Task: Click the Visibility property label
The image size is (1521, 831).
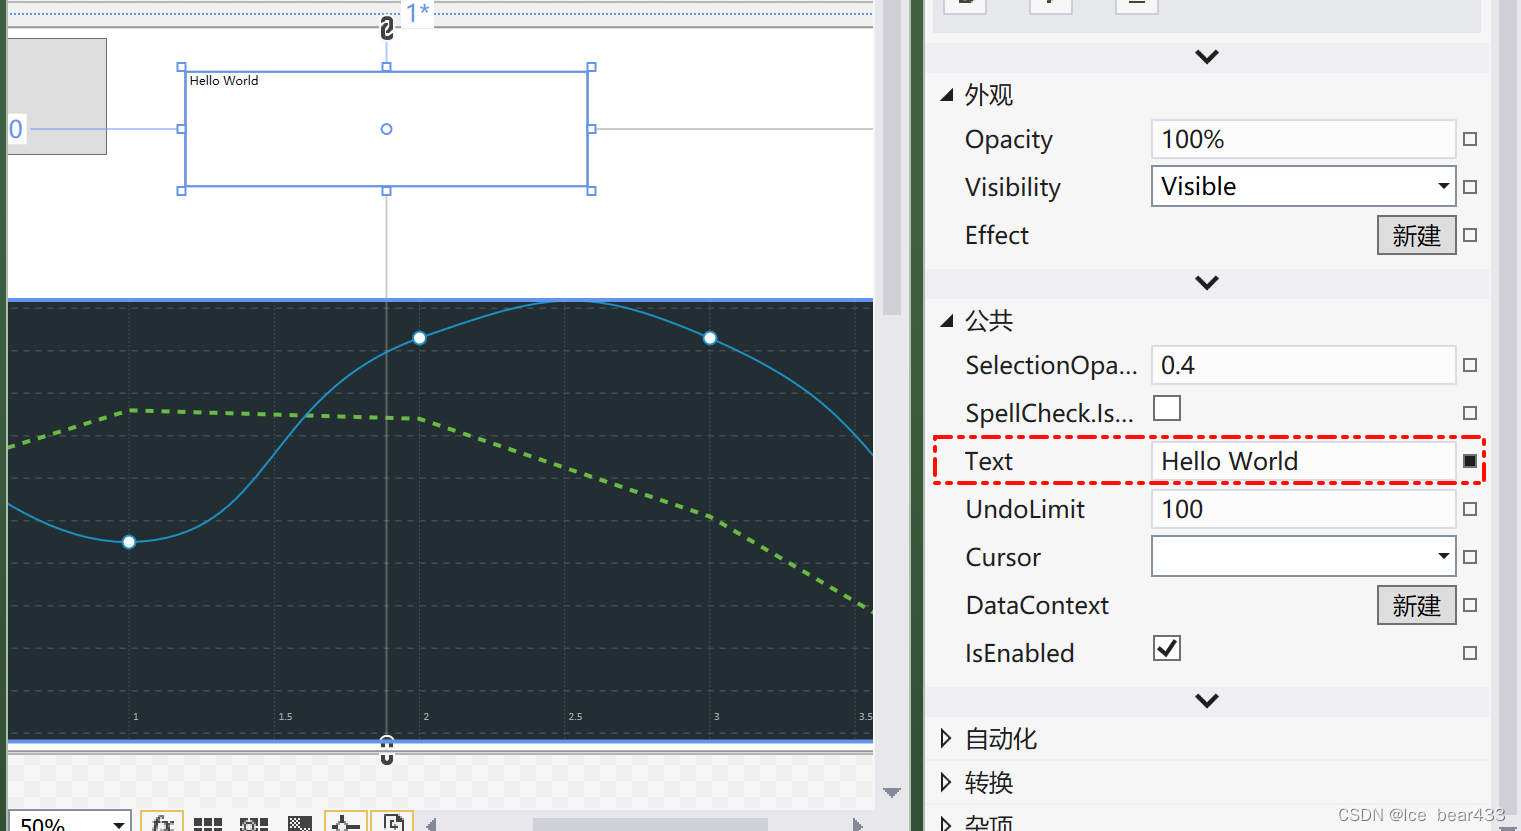Action: coord(1013,187)
